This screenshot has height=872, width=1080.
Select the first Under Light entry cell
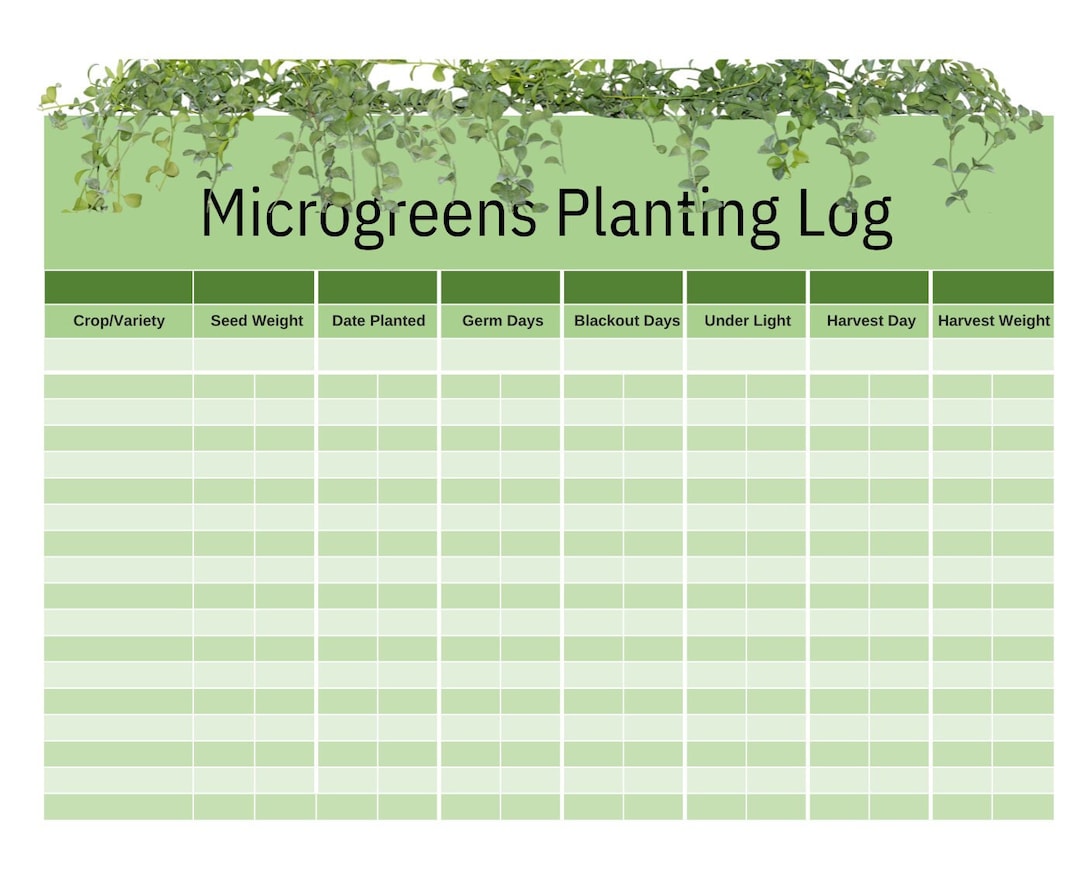[747, 355]
